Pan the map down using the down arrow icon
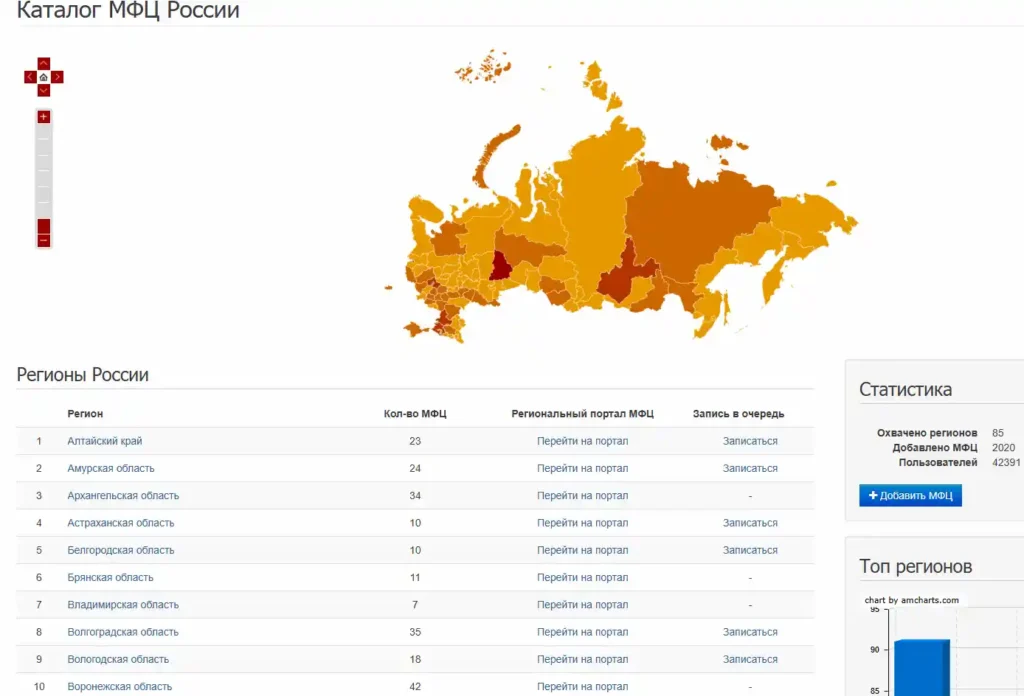Screen dimensions: 1024x696 [x=43, y=90]
